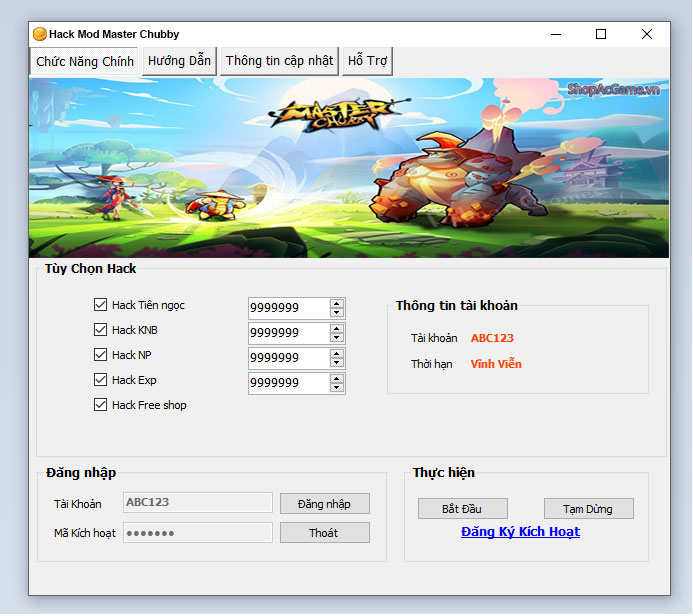
Task: Uncheck the Hack Free shop checkbox
Action: (100, 405)
